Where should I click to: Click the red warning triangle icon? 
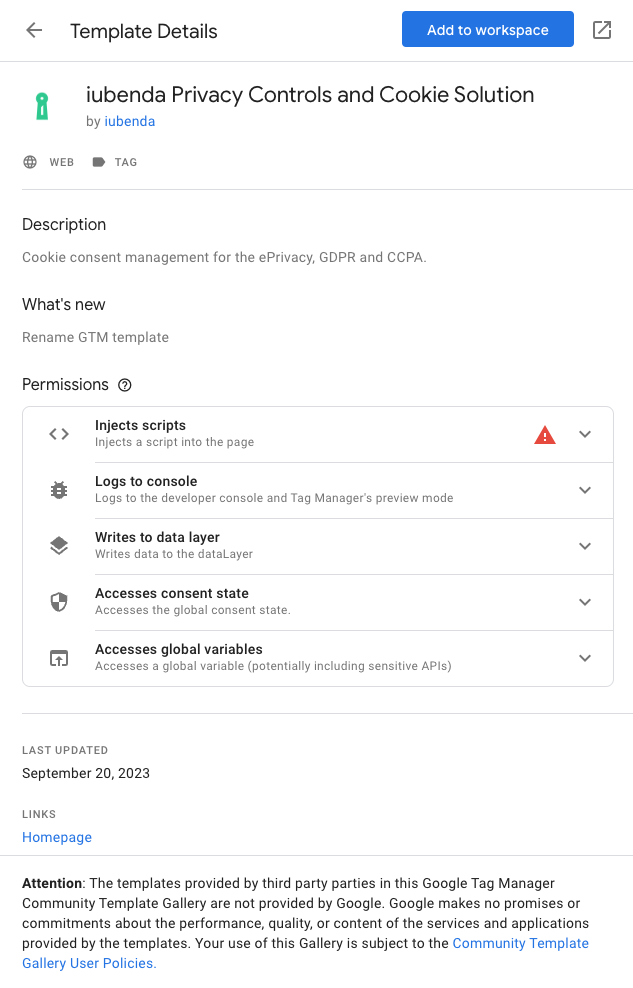click(x=545, y=434)
